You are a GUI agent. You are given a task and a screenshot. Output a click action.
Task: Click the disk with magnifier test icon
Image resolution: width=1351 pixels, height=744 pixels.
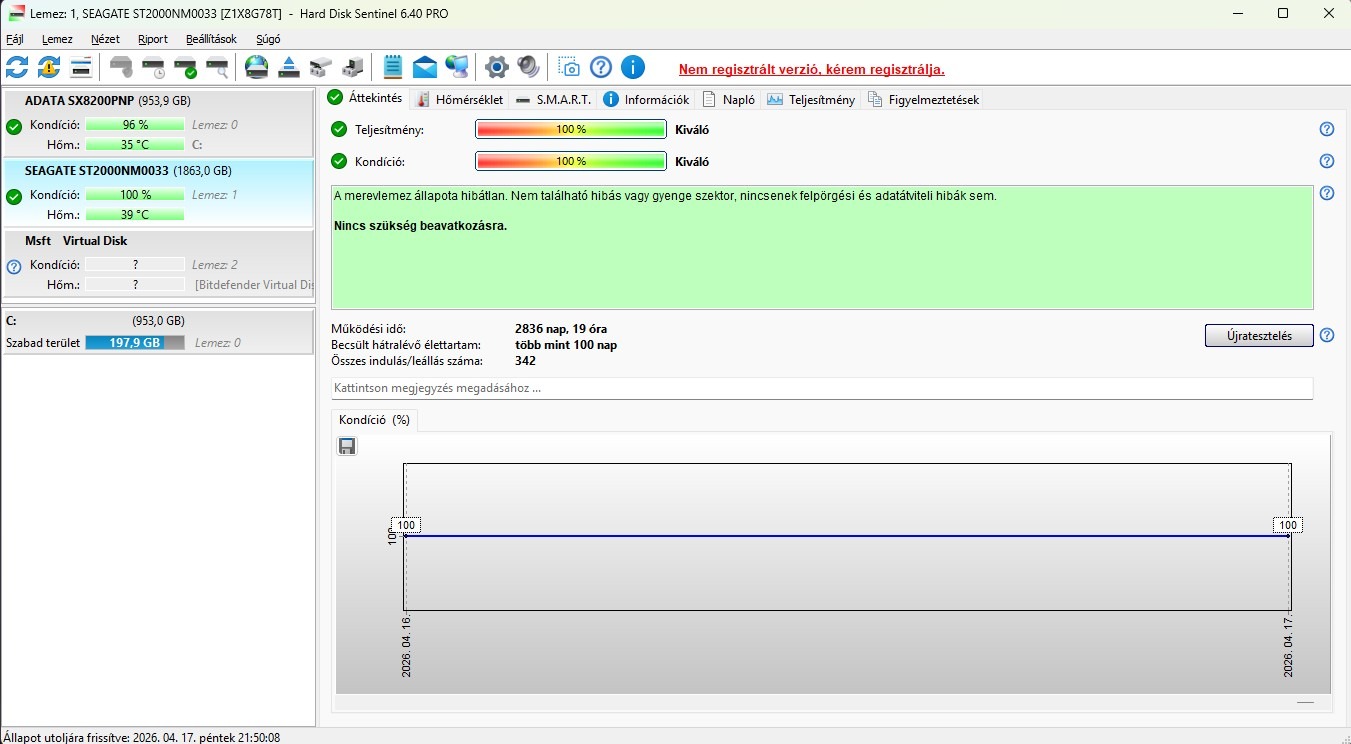(x=217, y=67)
